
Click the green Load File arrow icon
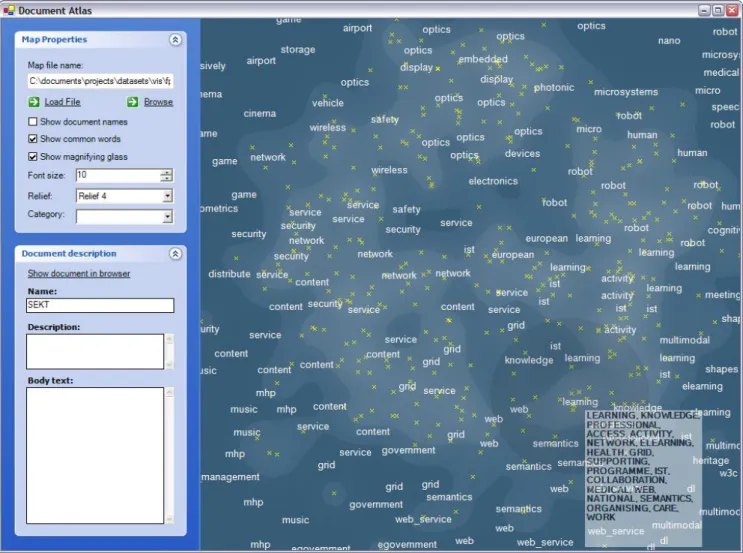(x=34, y=102)
